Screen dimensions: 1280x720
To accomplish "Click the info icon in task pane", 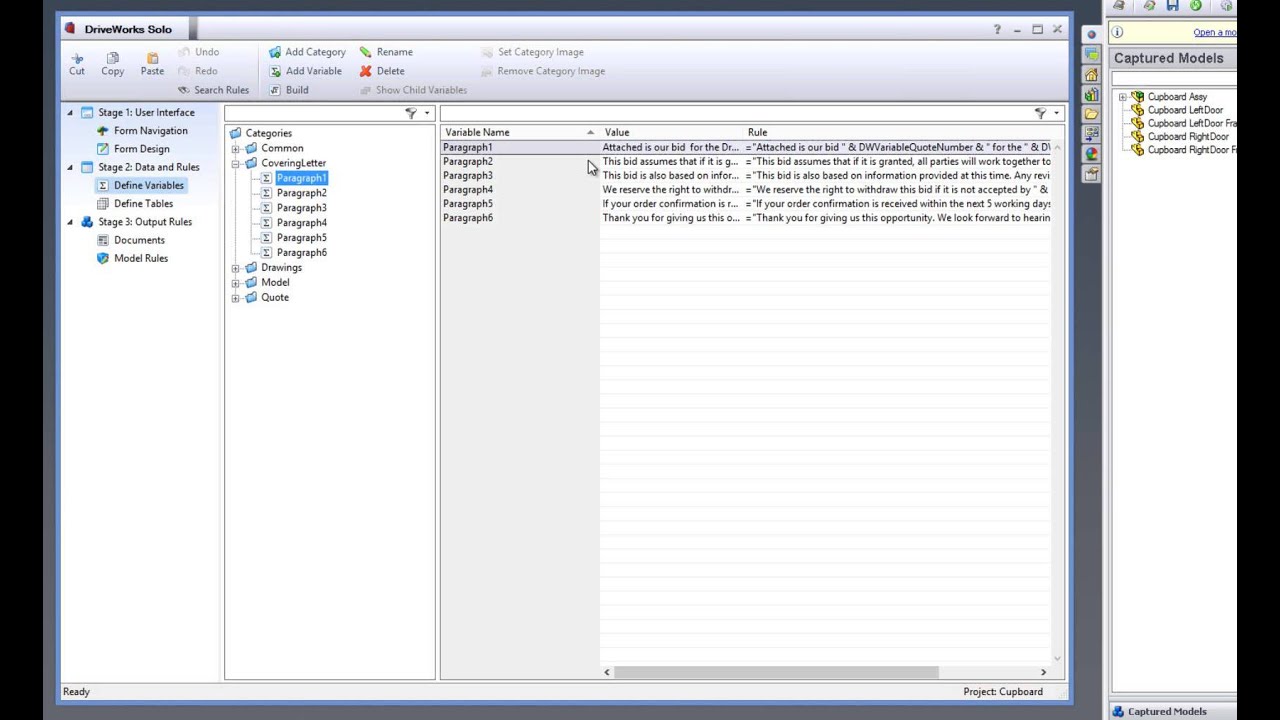I will [1117, 32].
